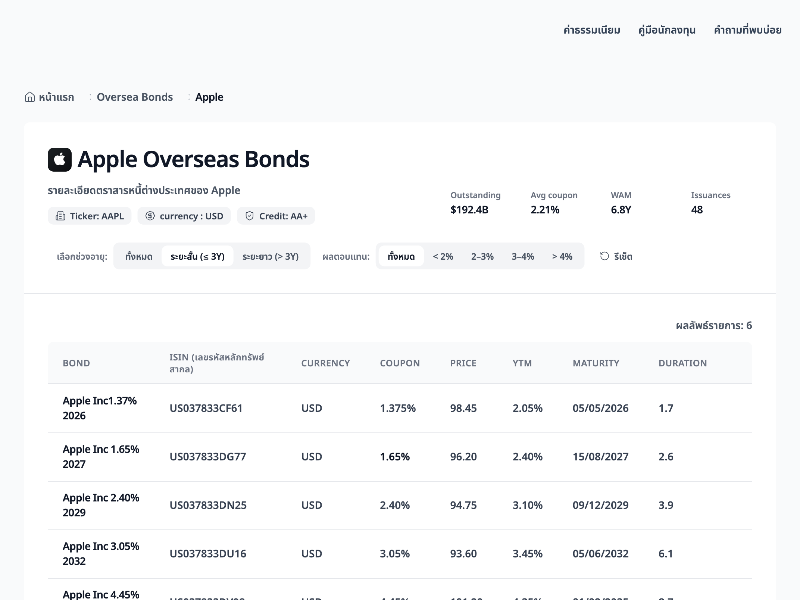Screen dimensions: 800x600
Task: Click the reset arrow icon
Action: (x=604, y=256)
